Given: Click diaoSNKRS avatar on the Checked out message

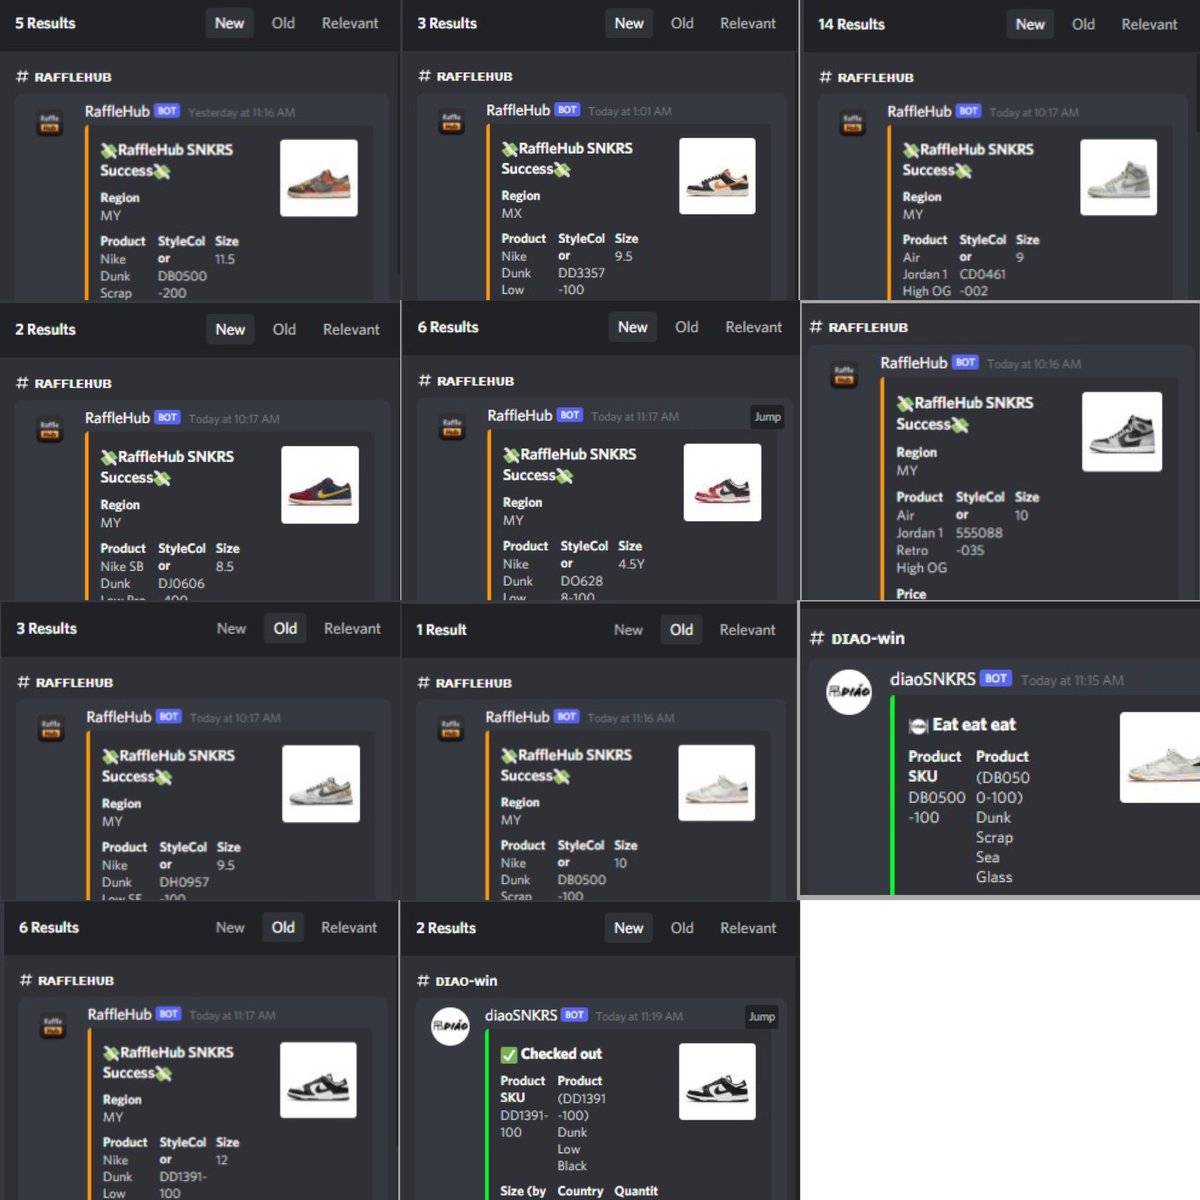Looking at the screenshot, I should (x=450, y=1026).
